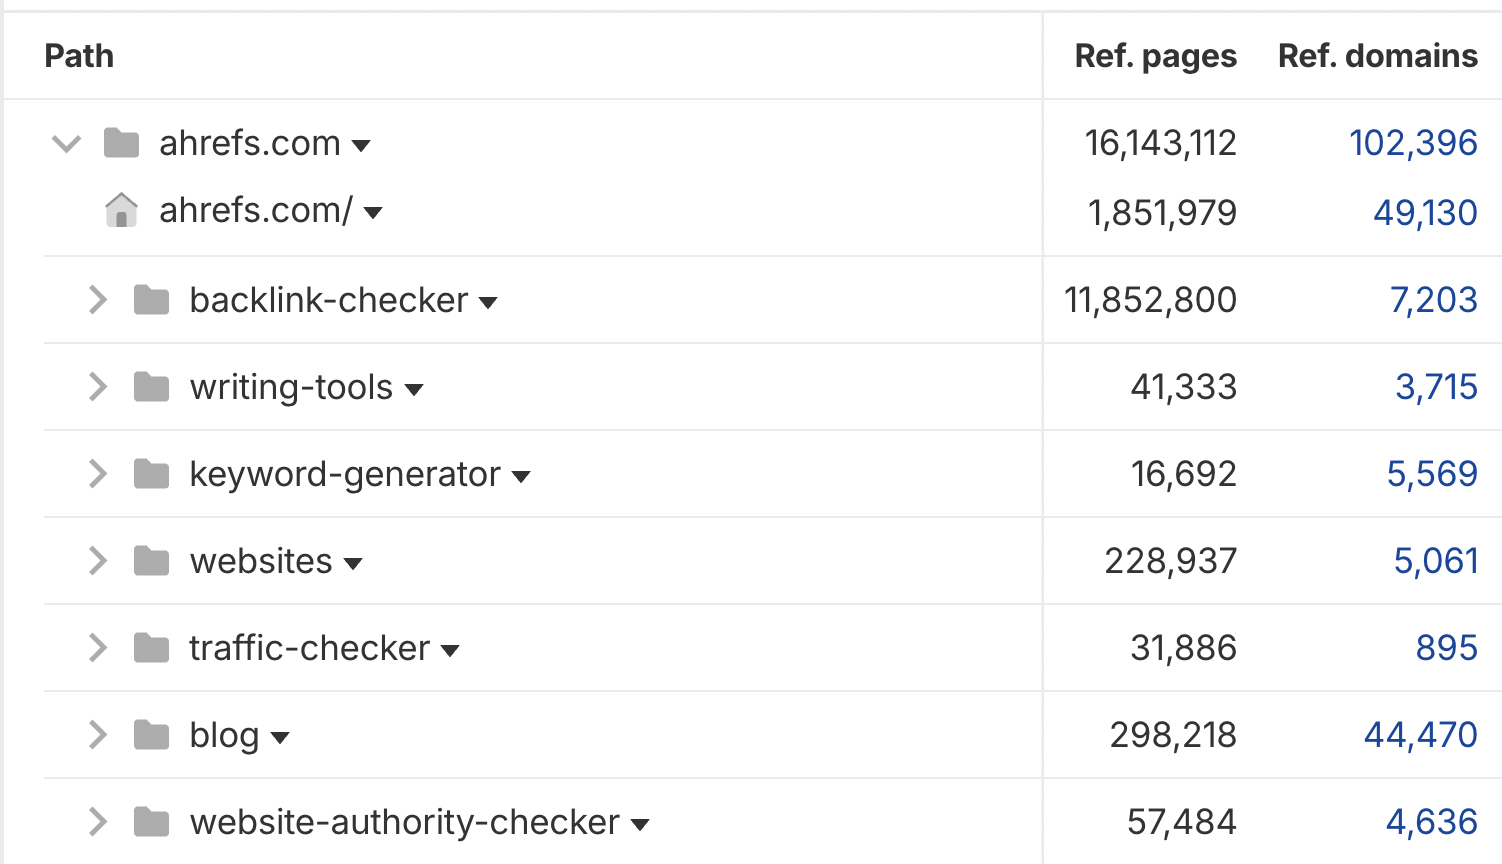Image resolution: width=1502 pixels, height=864 pixels.
Task: Click the blog folder icon
Action: (152, 735)
